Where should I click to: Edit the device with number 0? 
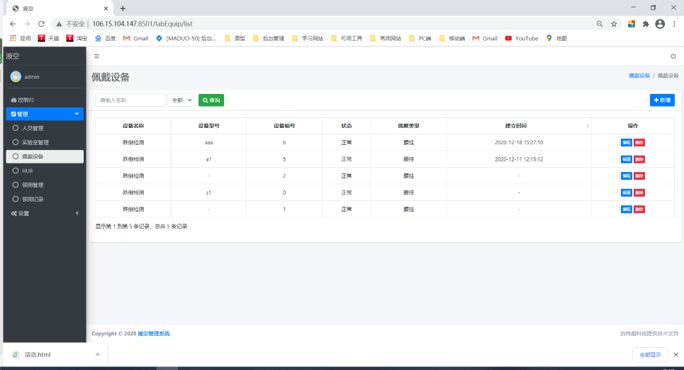pos(626,192)
